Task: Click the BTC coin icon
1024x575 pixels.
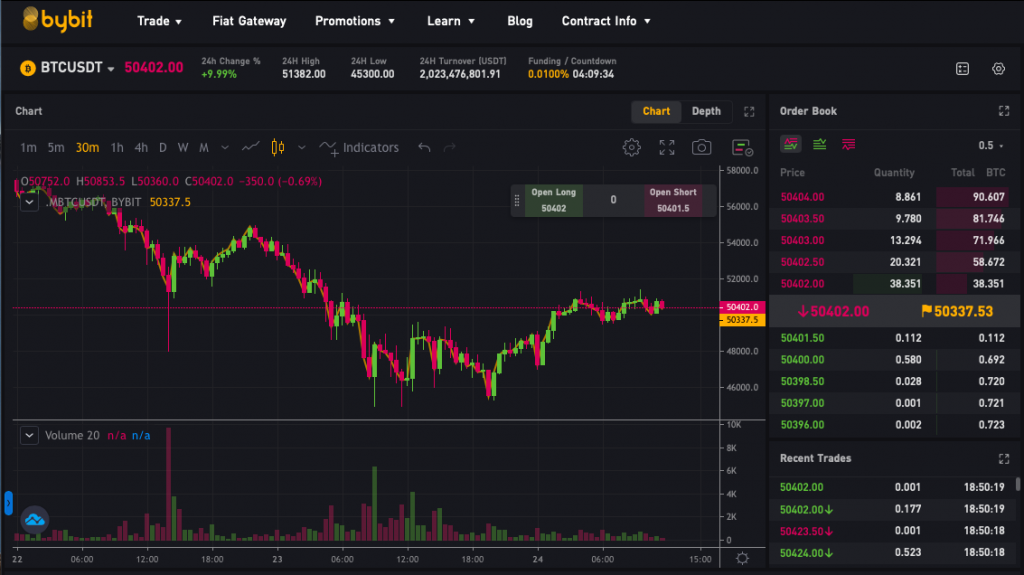Action: pyautogui.click(x=27, y=68)
